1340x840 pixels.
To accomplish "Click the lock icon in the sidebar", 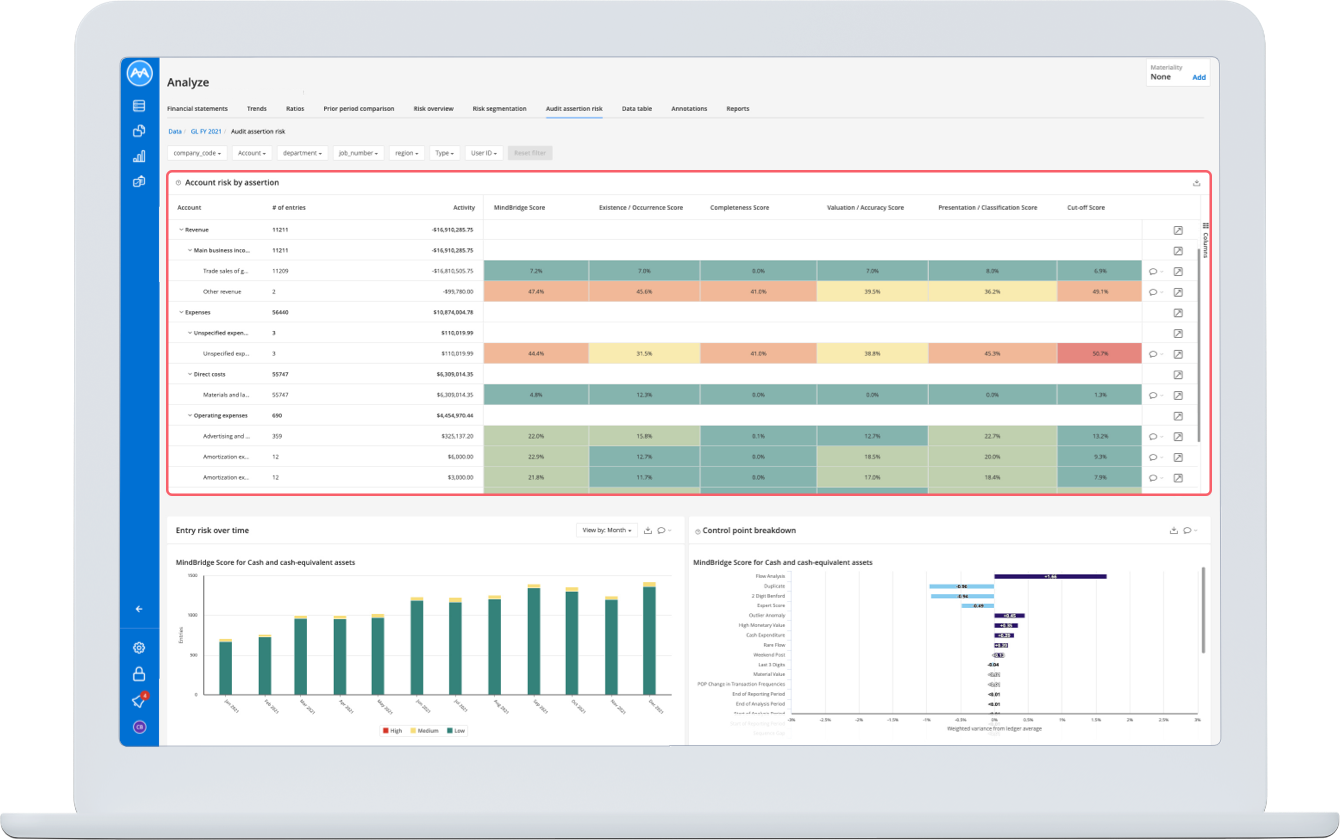I will (139, 674).
